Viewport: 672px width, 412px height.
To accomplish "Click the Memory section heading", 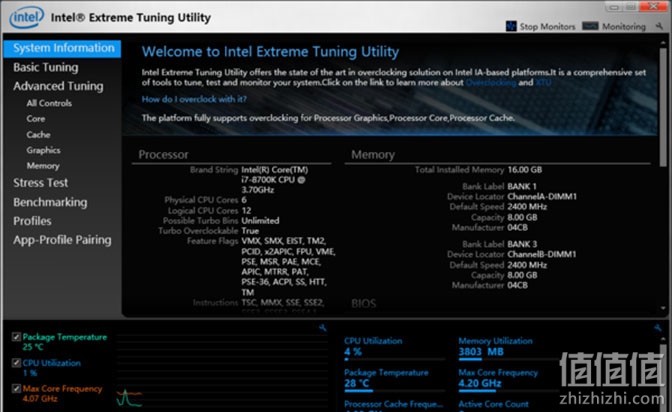I will 373,155.
